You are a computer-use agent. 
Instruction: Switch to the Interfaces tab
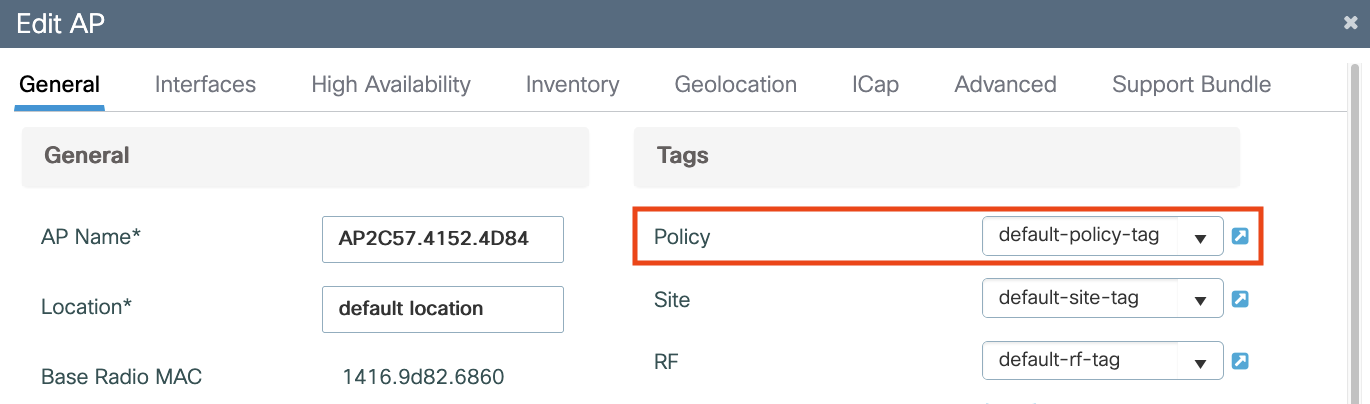coord(205,85)
